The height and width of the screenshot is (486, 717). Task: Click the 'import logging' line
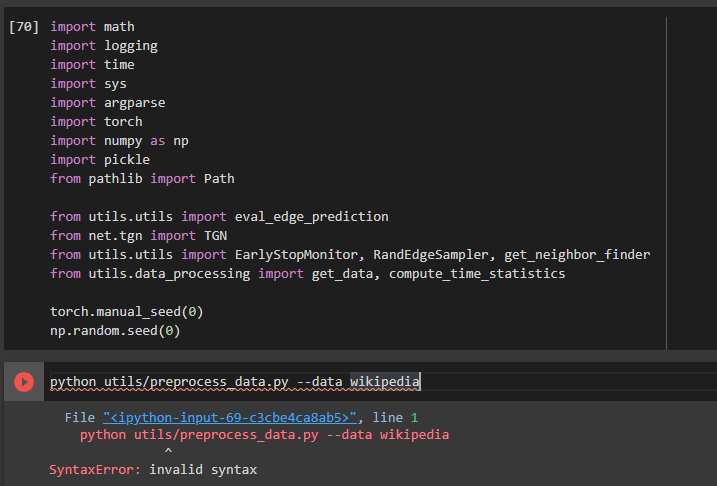click(104, 46)
